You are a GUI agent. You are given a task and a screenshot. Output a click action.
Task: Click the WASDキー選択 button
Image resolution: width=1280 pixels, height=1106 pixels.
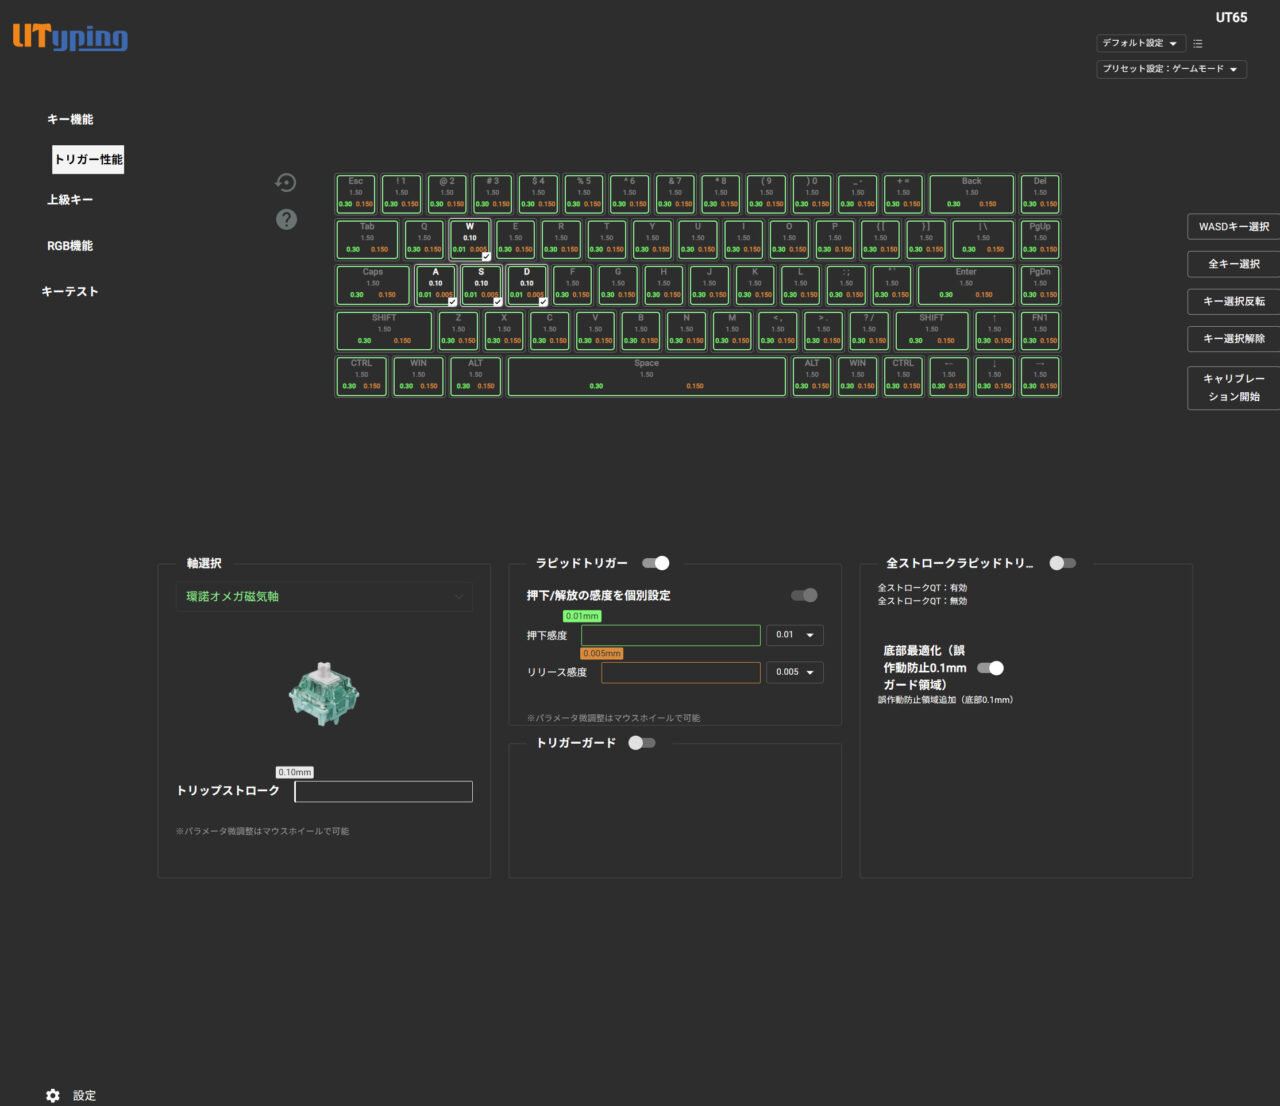pyautogui.click(x=1234, y=227)
